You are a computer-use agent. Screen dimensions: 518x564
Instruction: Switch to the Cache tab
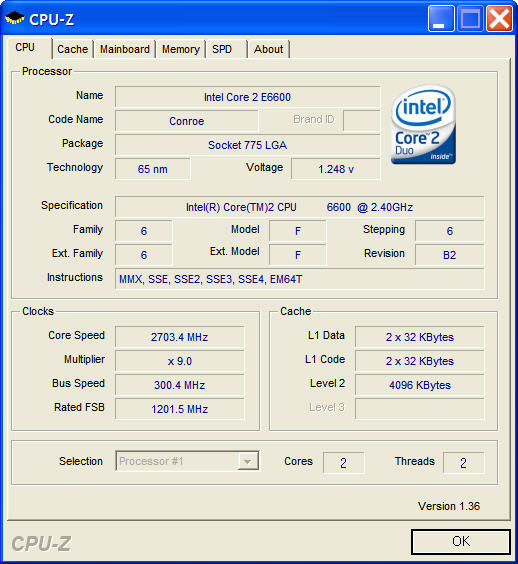point(73,49)
